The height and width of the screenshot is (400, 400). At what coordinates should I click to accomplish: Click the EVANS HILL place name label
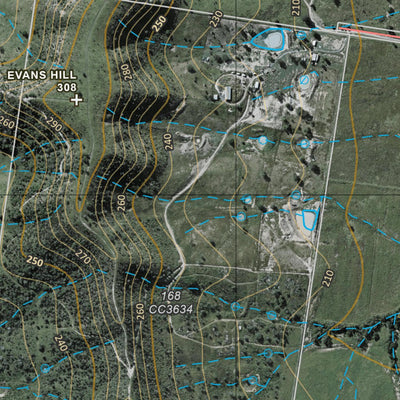tap(42, 75)
